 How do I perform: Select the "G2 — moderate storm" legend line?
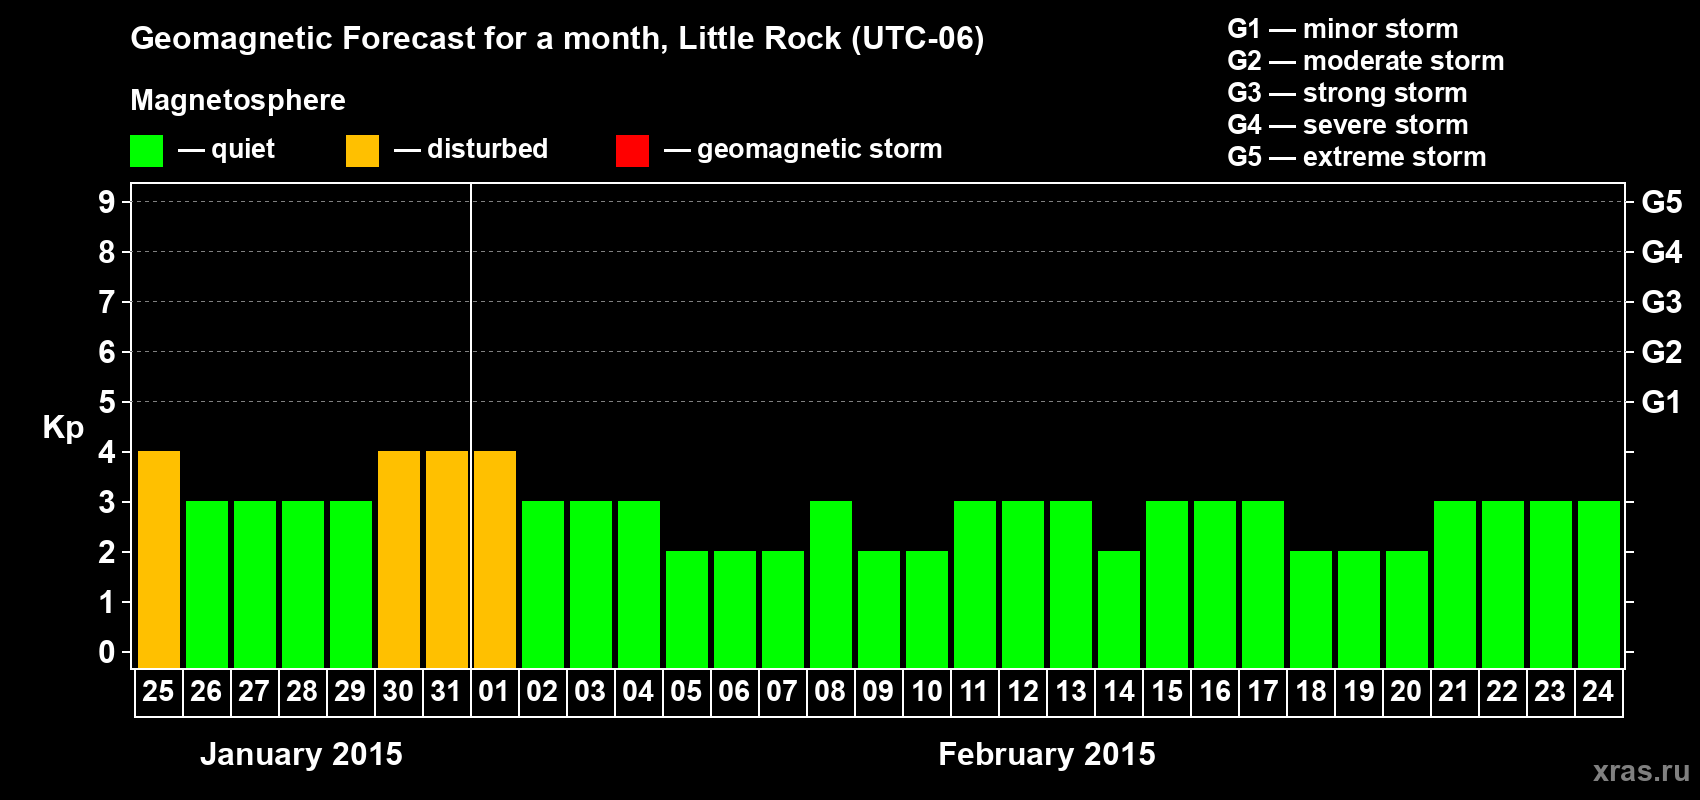(1366, 61)
